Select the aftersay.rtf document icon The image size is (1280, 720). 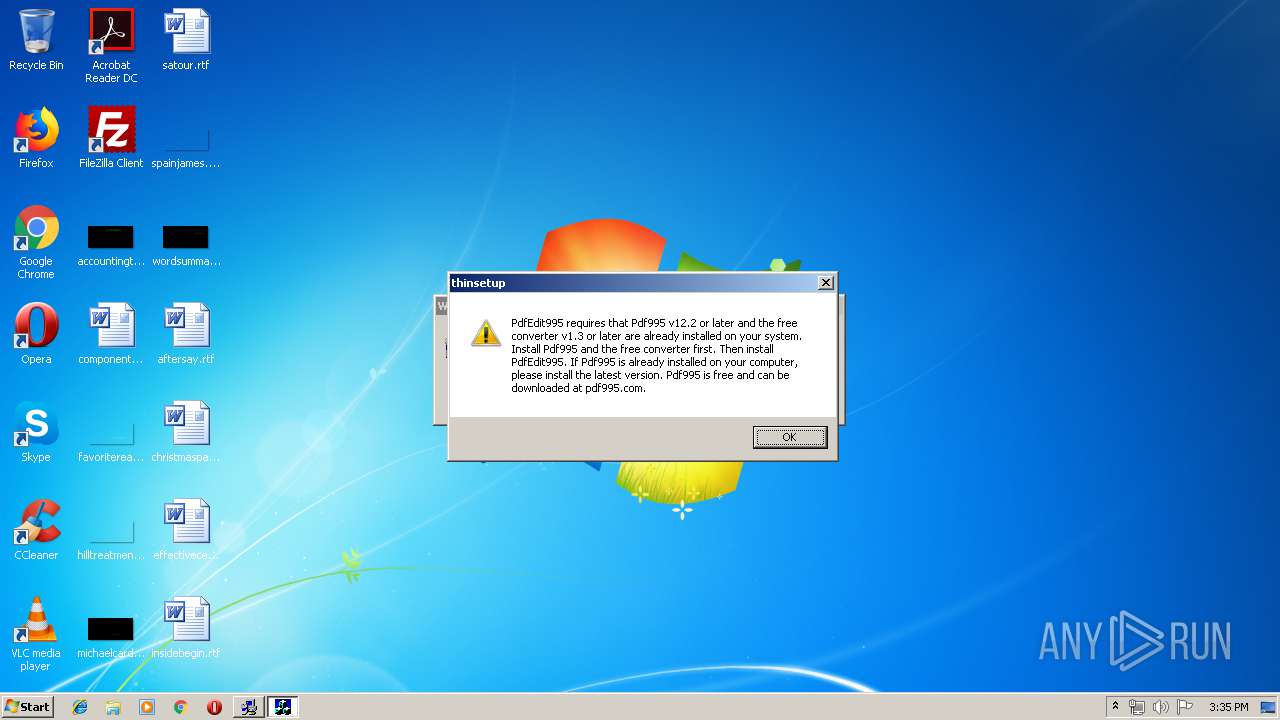186,334
